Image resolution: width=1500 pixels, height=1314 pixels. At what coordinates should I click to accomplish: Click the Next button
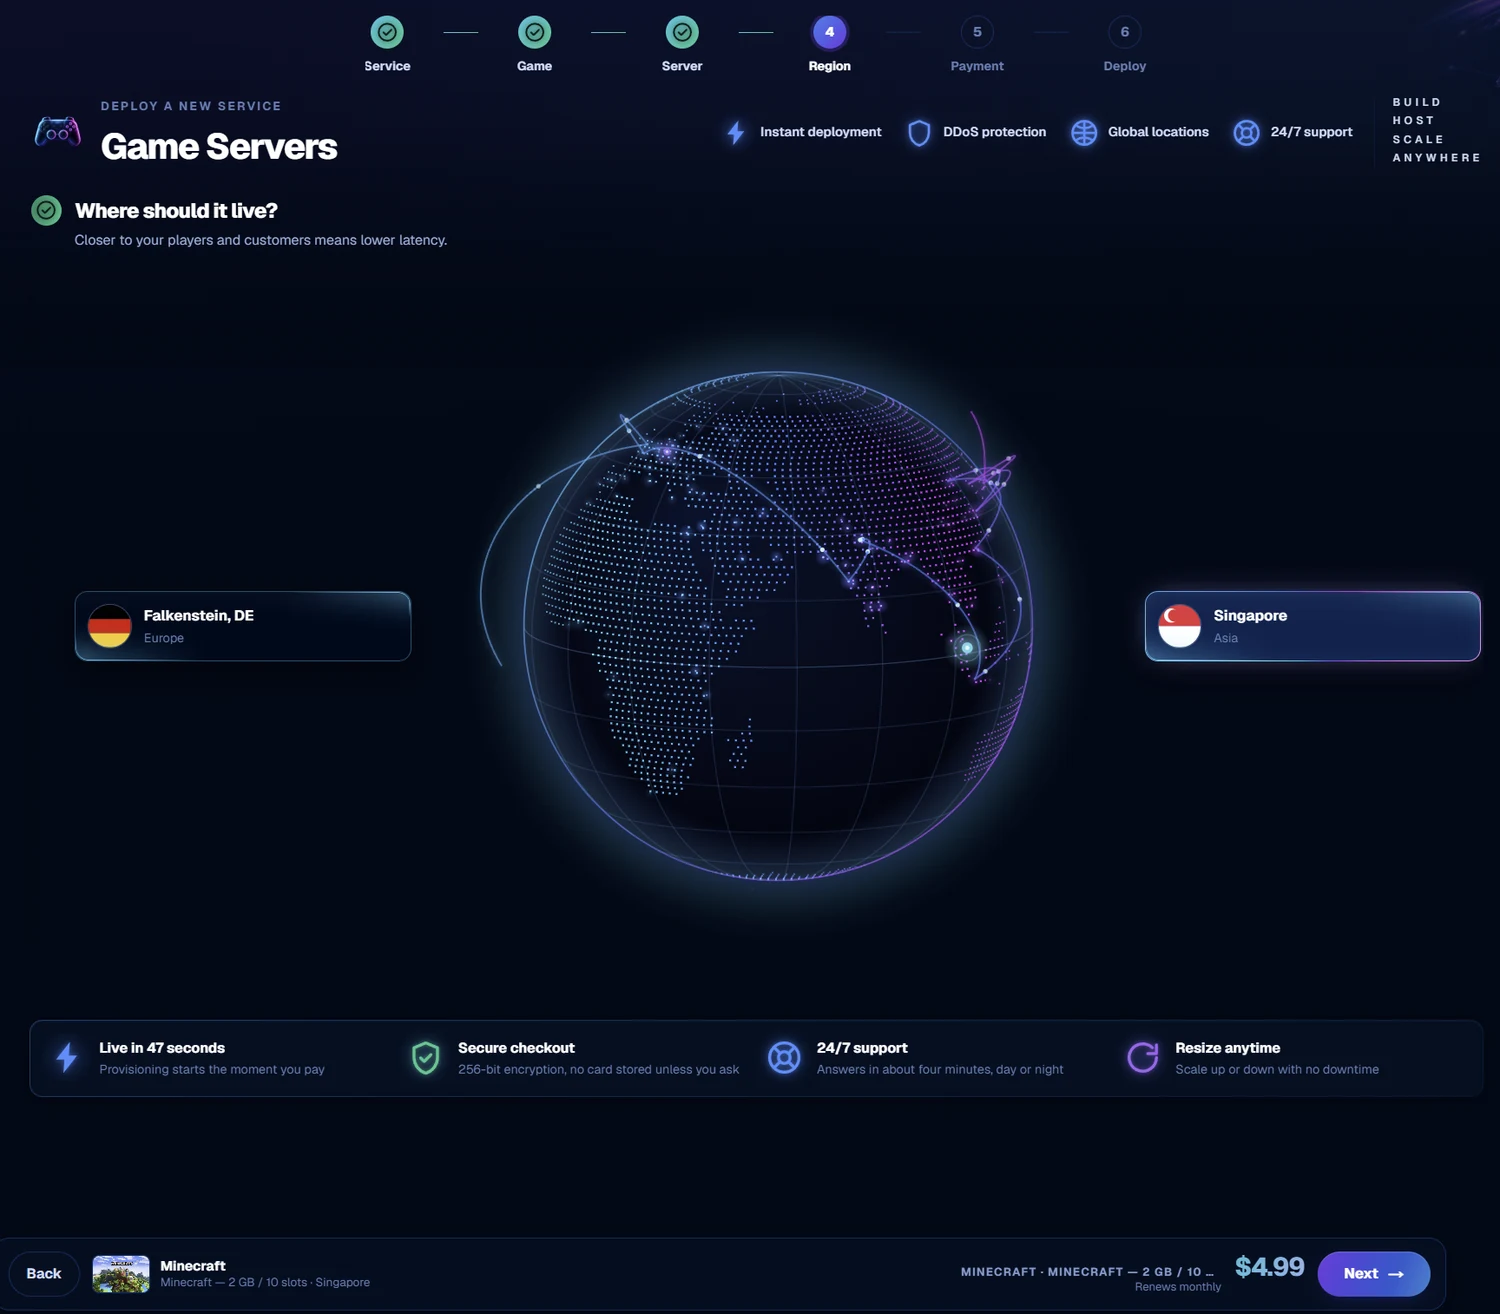pyautogui.click(x=1374, y=1274)
